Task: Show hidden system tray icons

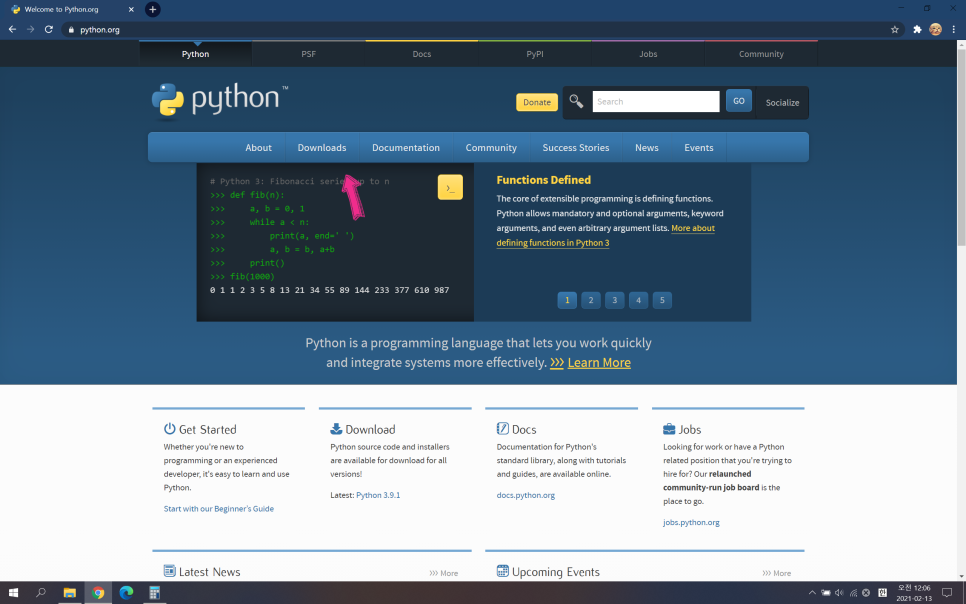Action: (812, 593)
